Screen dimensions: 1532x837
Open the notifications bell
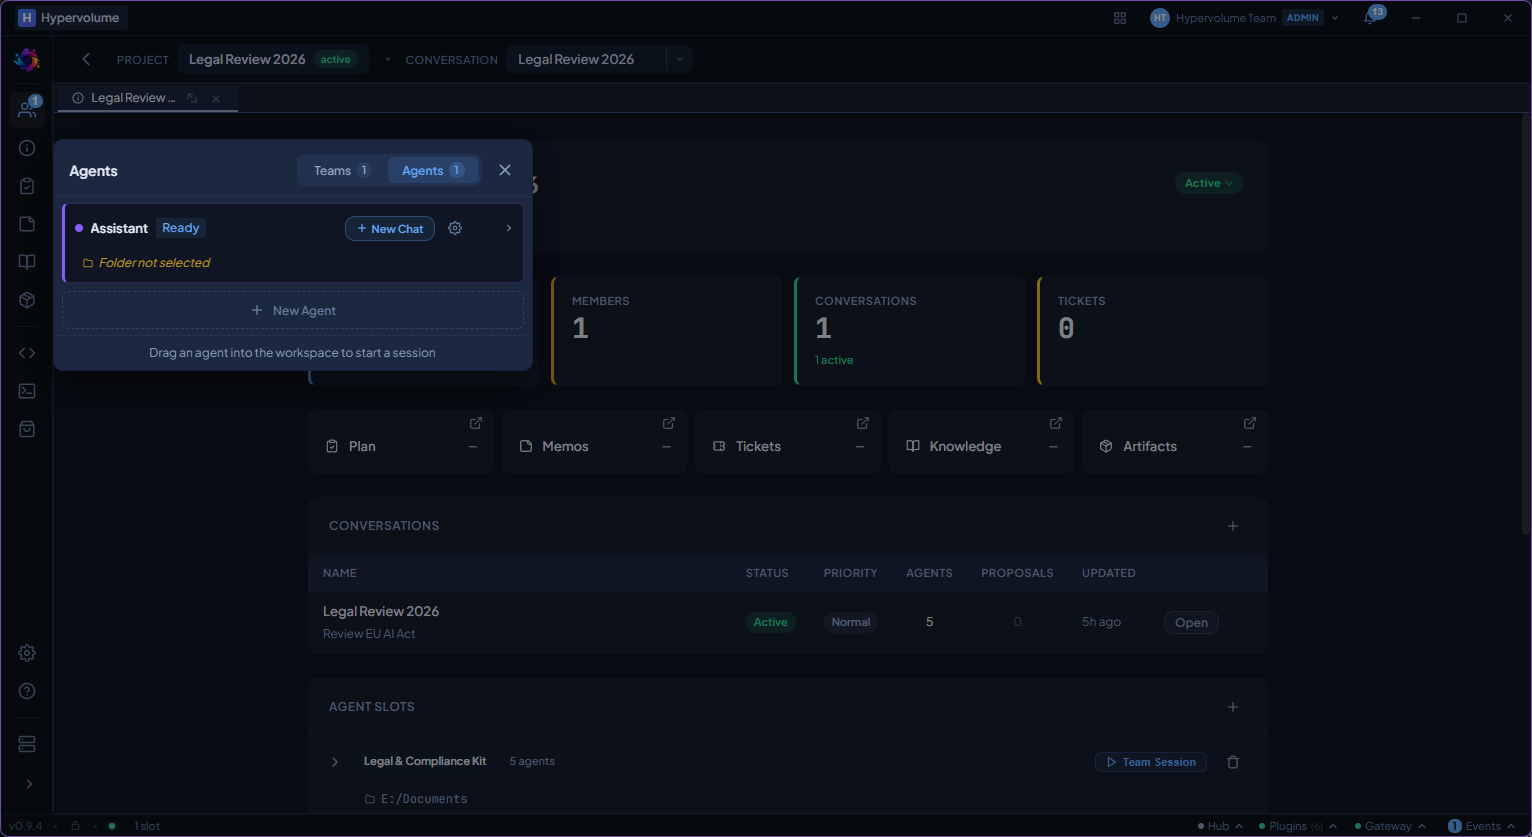(x=1370, y=18)
